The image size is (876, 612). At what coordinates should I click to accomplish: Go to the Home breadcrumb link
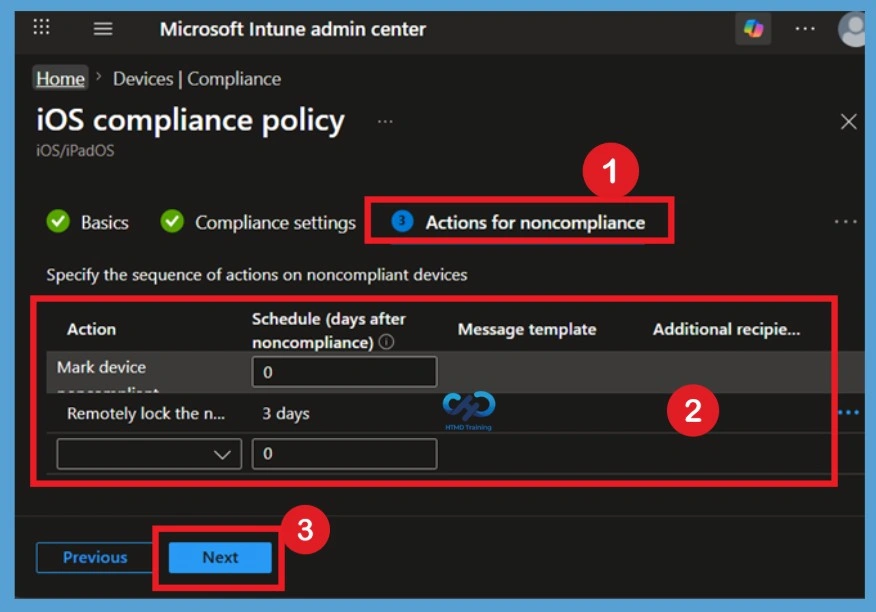pos(60,79)
